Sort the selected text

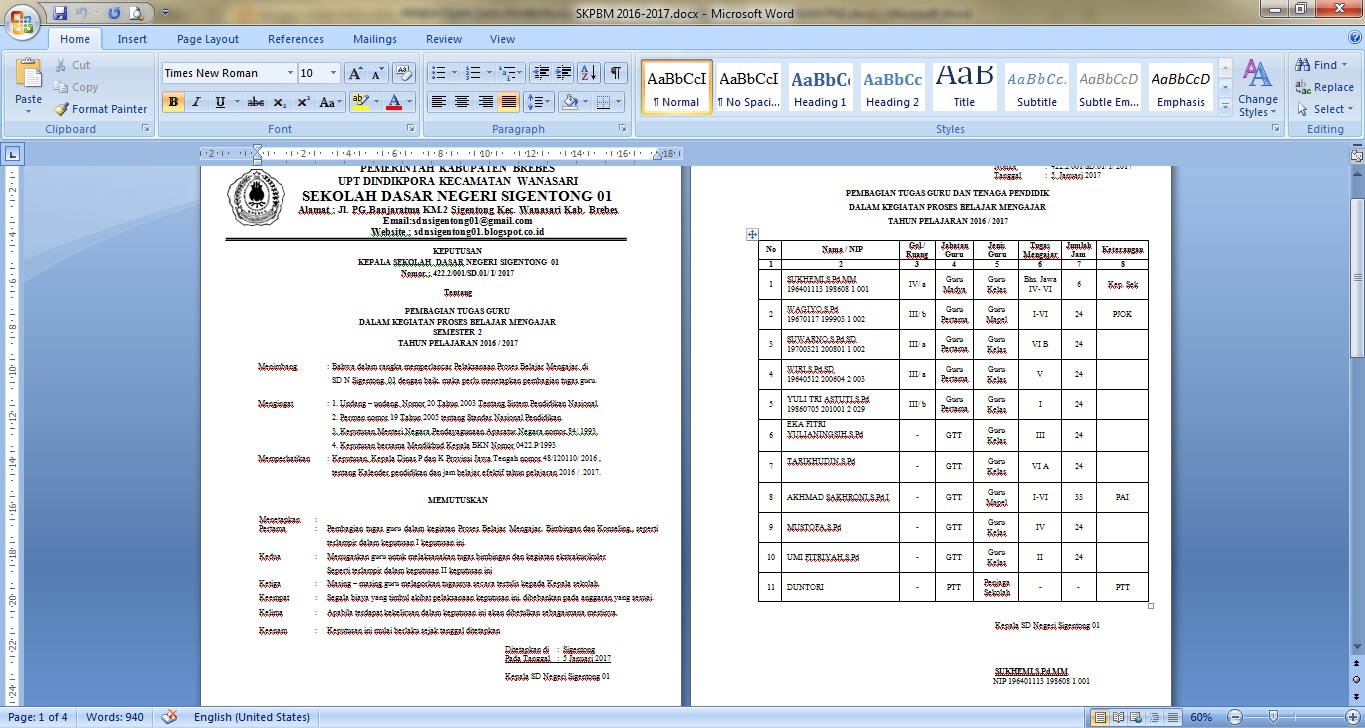click(589, 73)
